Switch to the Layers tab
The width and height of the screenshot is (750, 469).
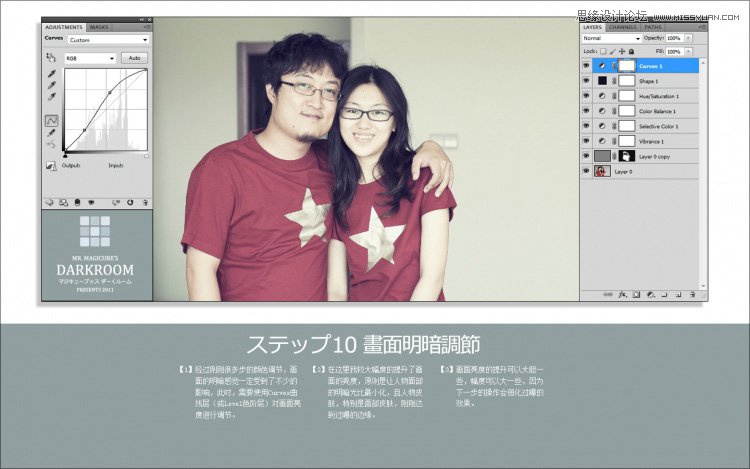[x=593, y=27]
